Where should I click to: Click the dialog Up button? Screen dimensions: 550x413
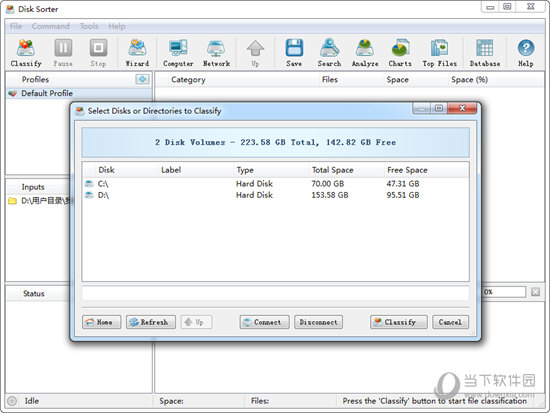tap(196, 322)
